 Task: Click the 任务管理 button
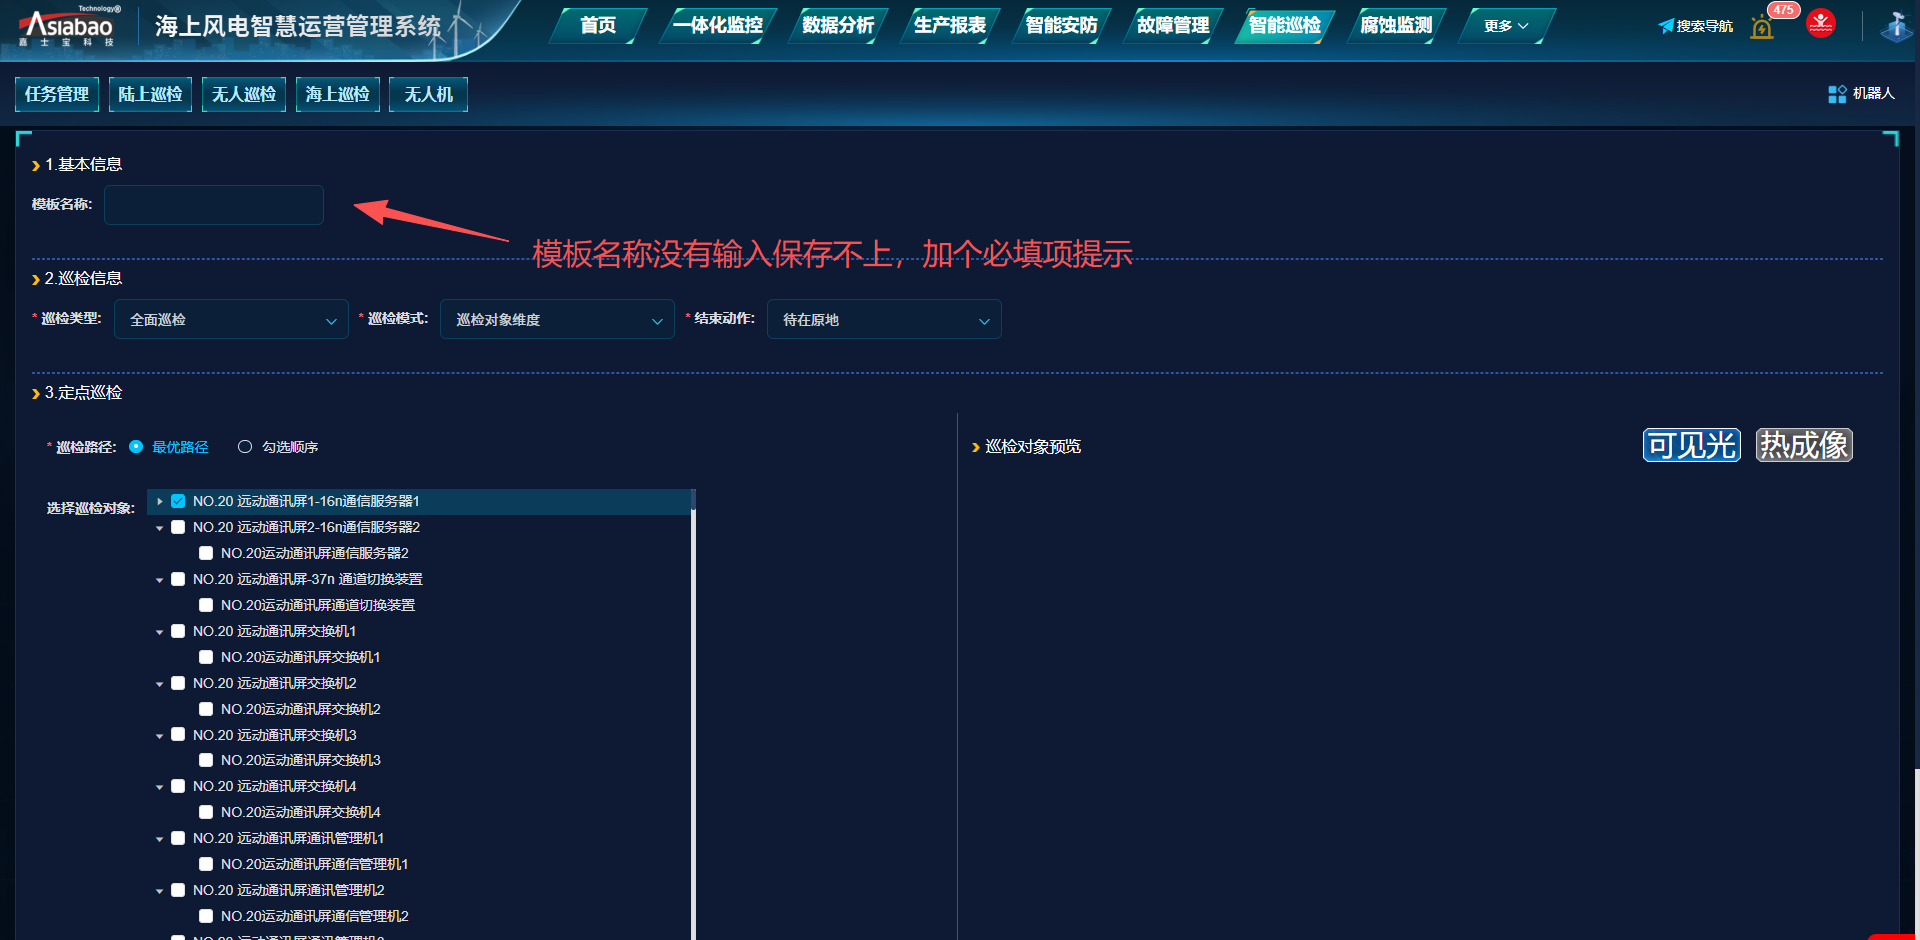pos(57,94)
